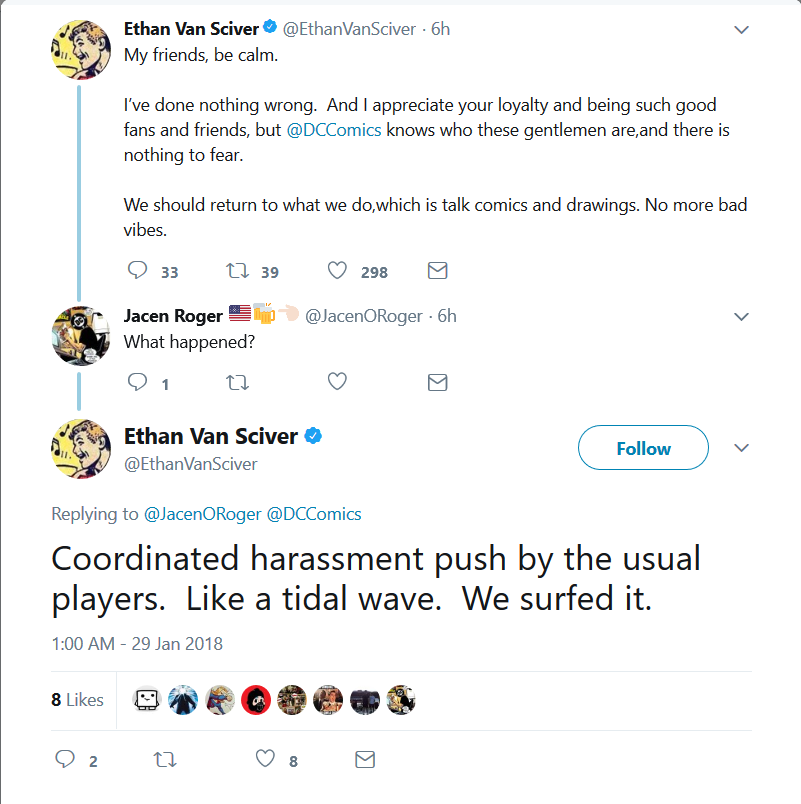This screenshot has height=804, width=801.
Task: Open the @DCComics mention in first tweet
Action: [334, 130]
